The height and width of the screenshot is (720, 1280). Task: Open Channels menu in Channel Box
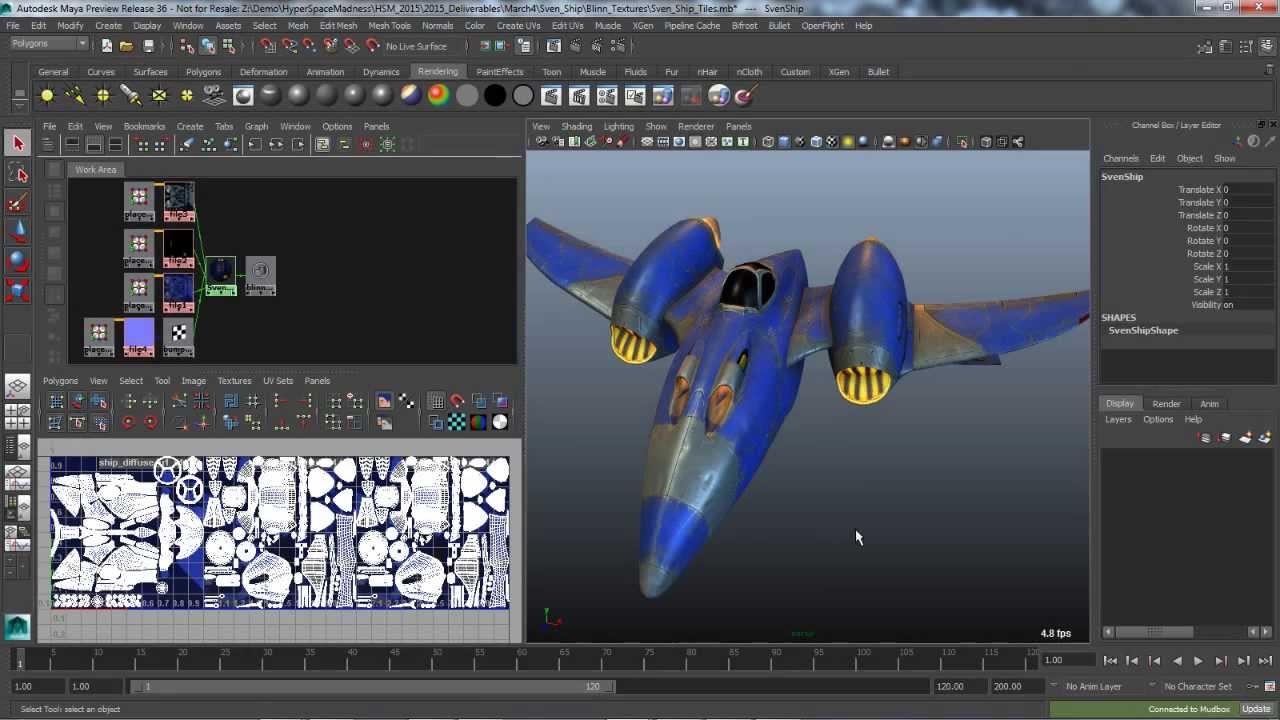point(1120,159)
